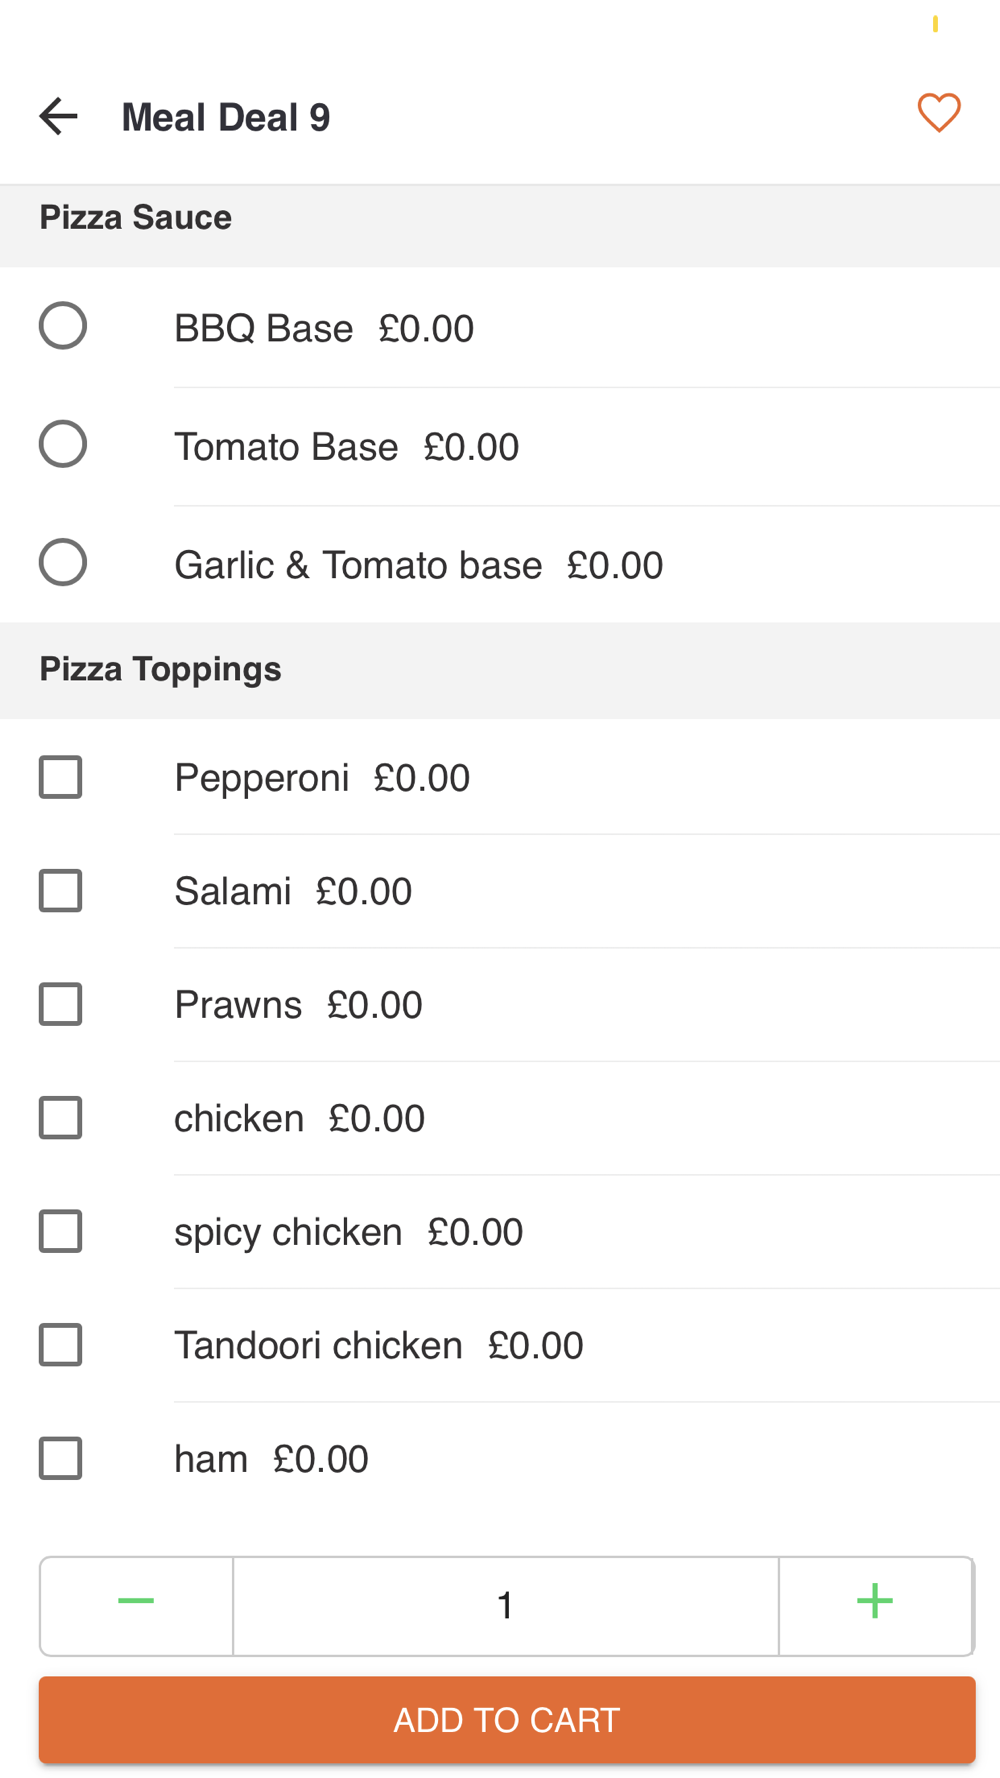1000x1778 pixels.
Task: Check the Pepperoni topping box
Action: click(61, 778)
